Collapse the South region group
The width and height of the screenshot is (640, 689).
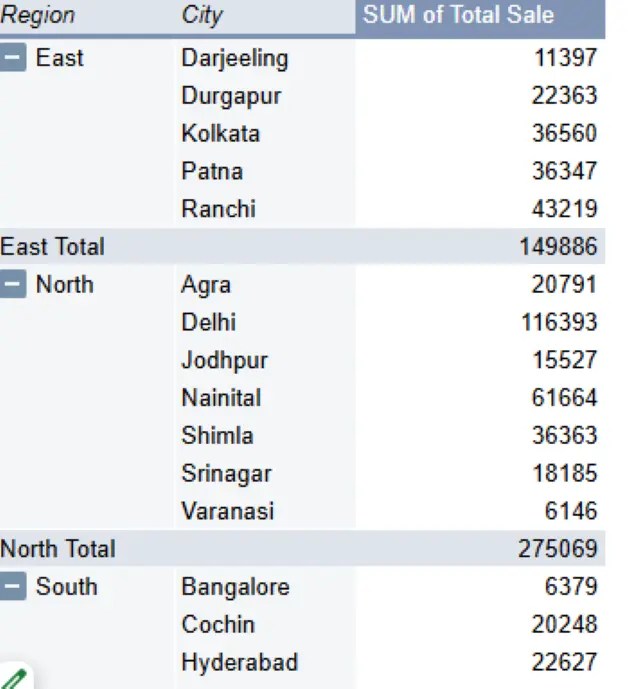click(13, 586)
